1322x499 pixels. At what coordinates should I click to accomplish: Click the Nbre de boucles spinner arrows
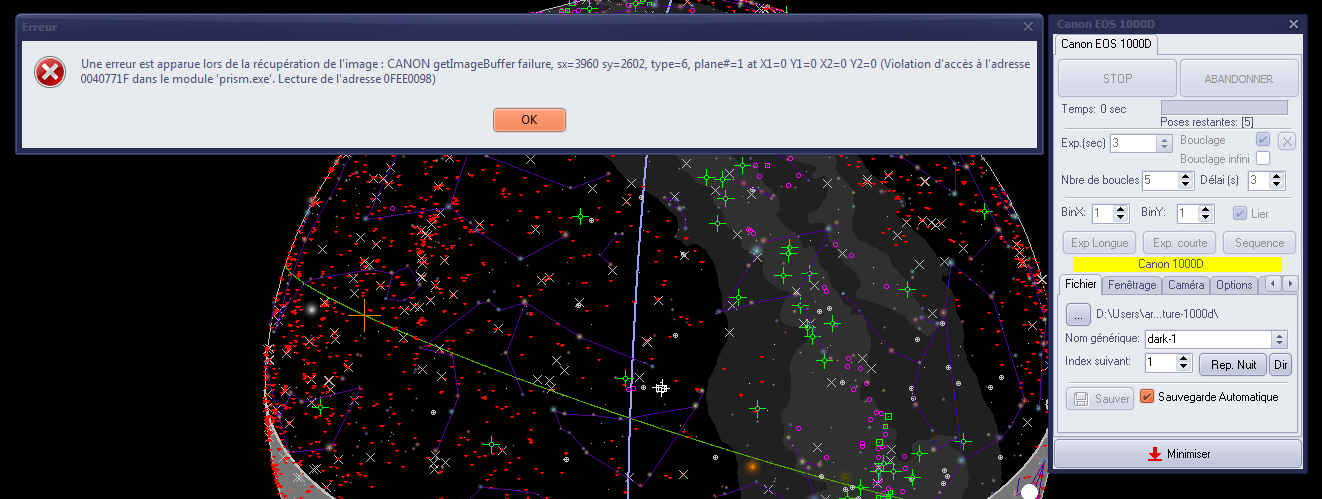pyautogui.click(x=1186, y=181)
